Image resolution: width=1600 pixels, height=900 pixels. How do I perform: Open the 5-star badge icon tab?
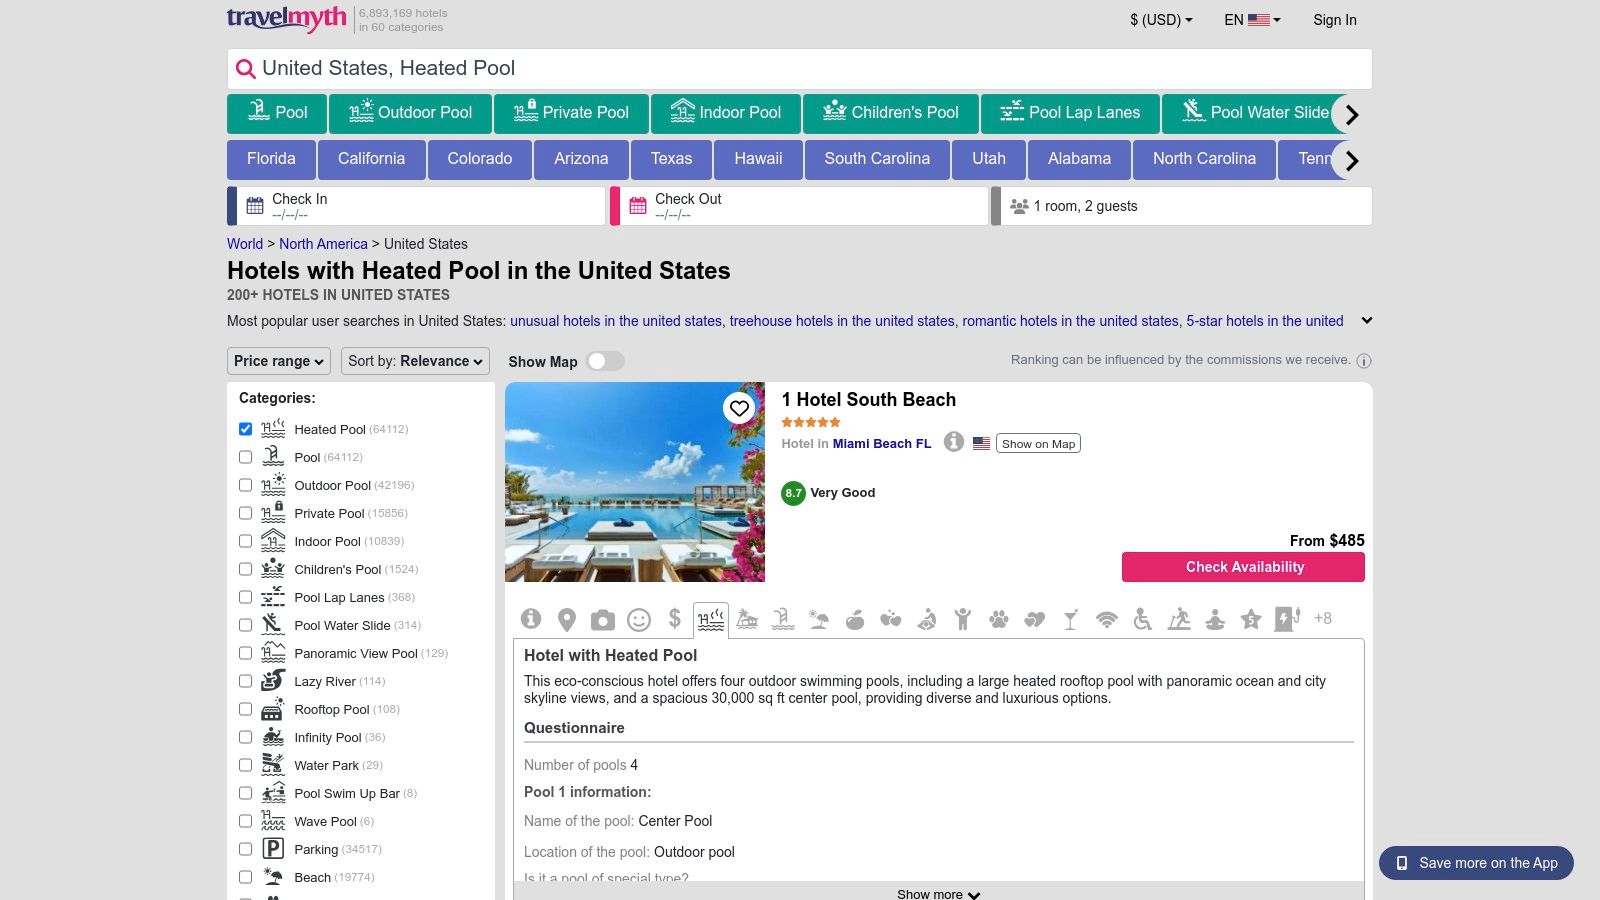pos(1251,620)
